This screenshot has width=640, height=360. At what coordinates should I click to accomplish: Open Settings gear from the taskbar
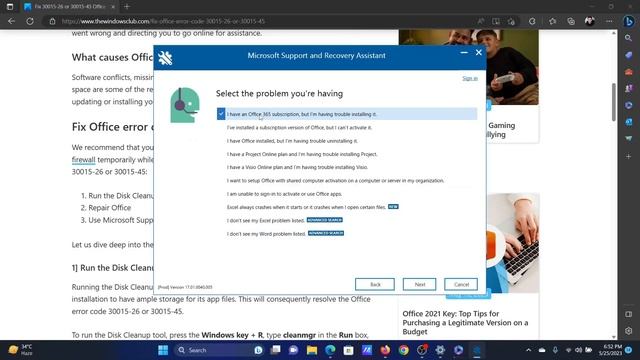pyautogui.click(x=440, y=350)
